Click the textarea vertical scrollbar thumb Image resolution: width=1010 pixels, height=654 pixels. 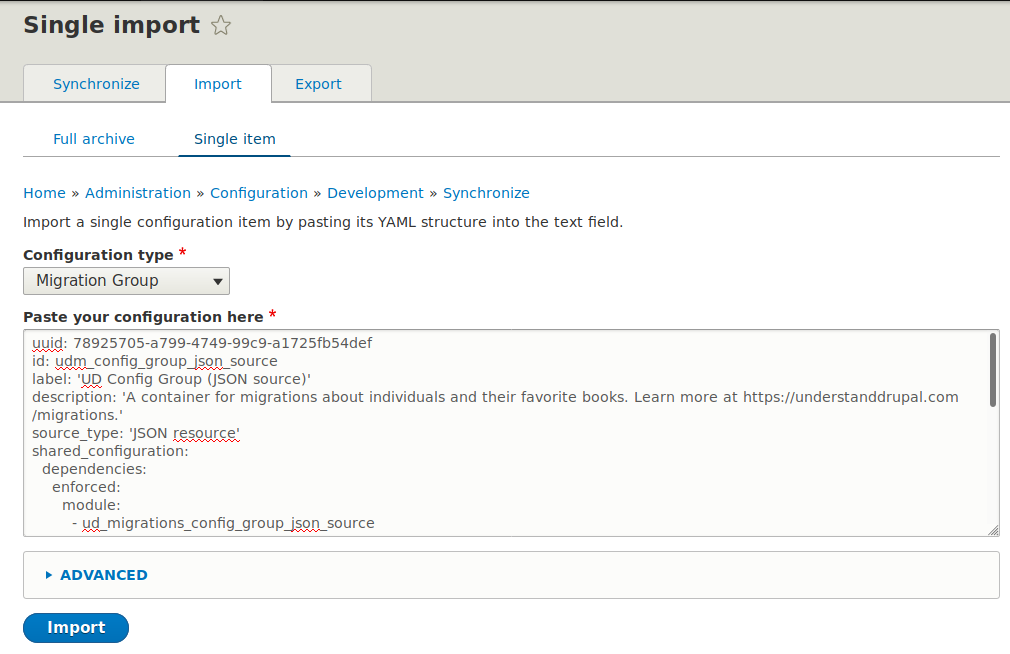click(993, 370)
